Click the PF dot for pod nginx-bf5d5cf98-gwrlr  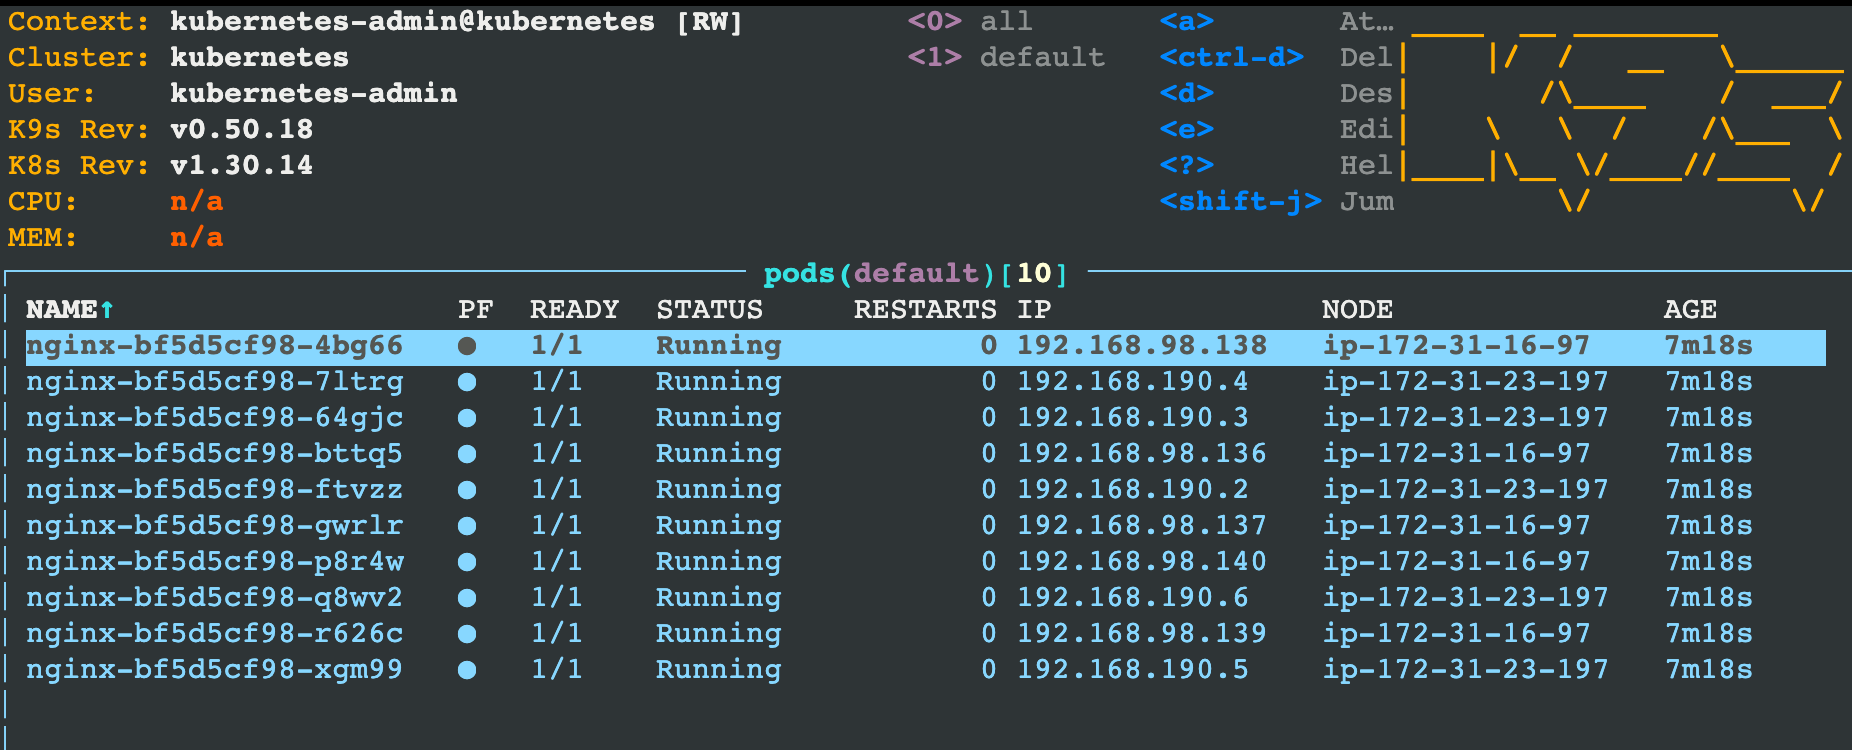point(467,526)
